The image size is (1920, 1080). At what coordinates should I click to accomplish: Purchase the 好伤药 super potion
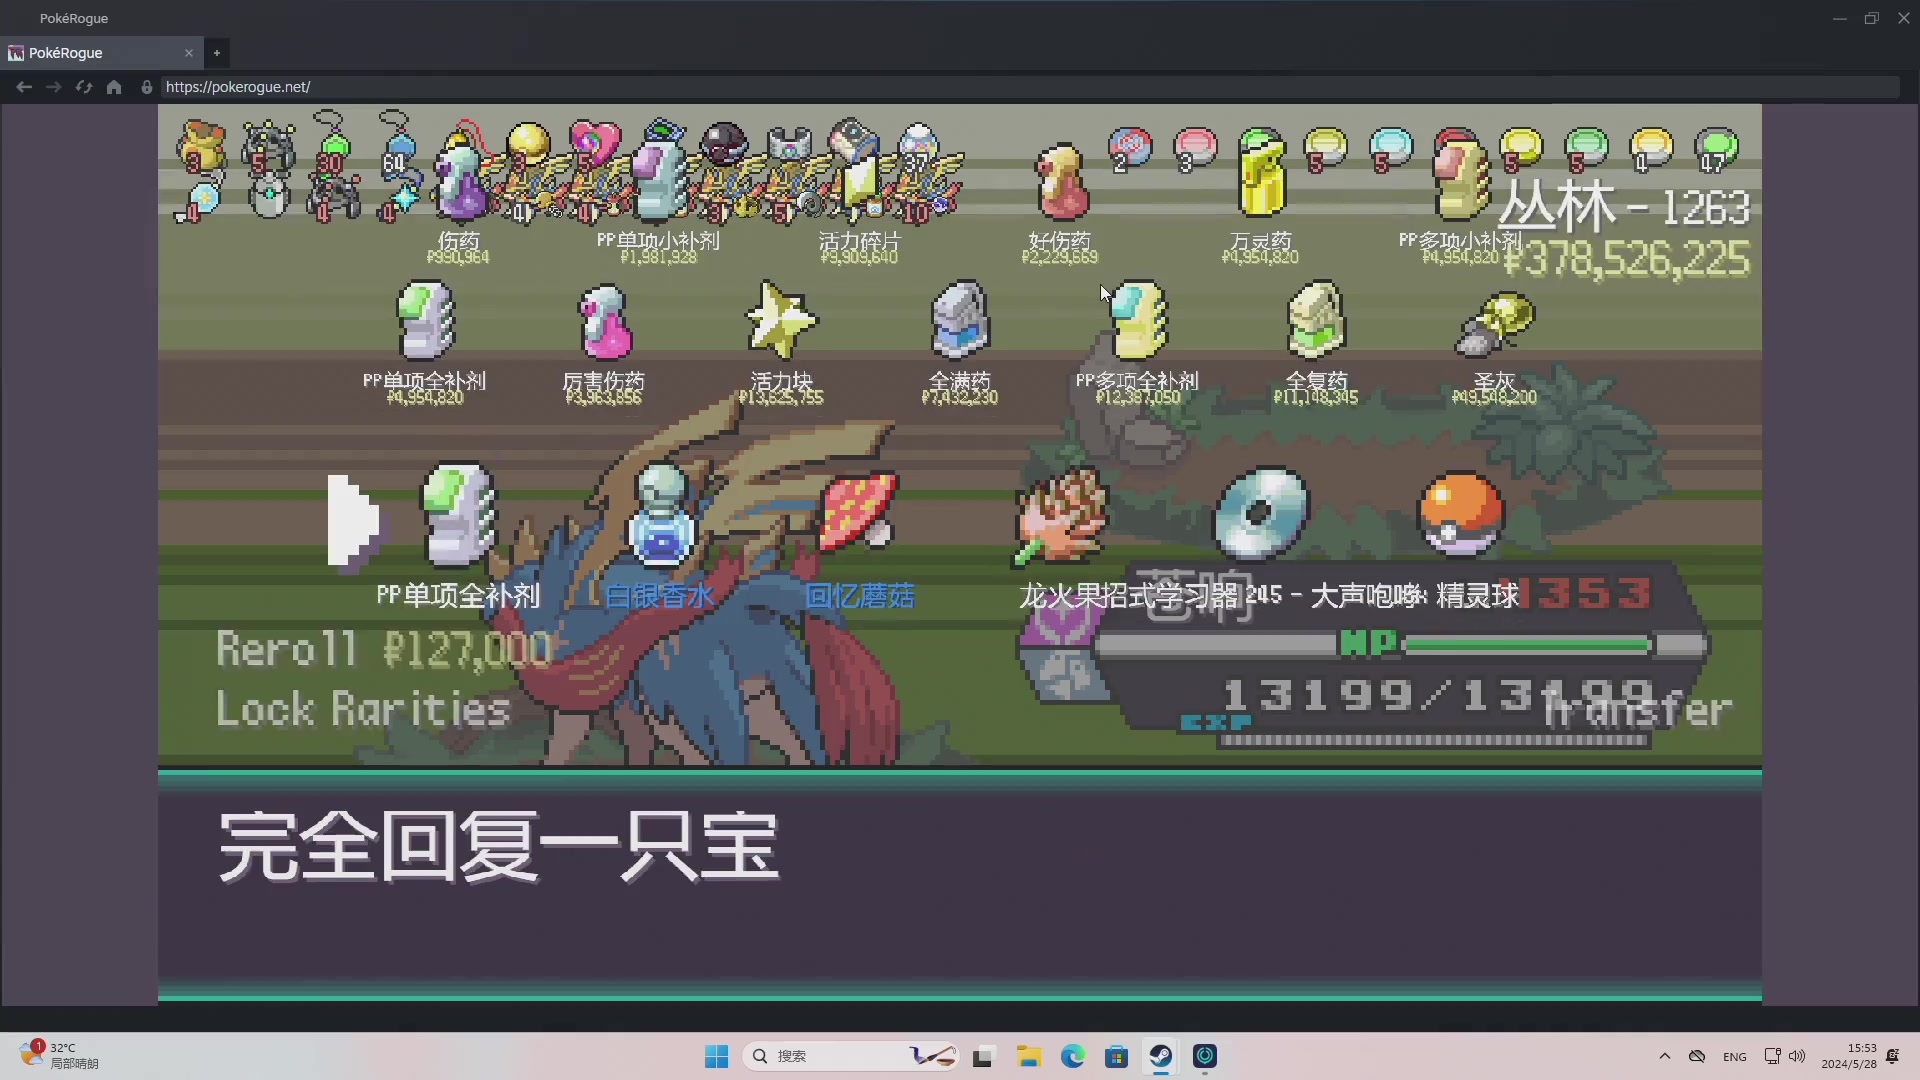pyautogui.click(x=1060, y=182)
